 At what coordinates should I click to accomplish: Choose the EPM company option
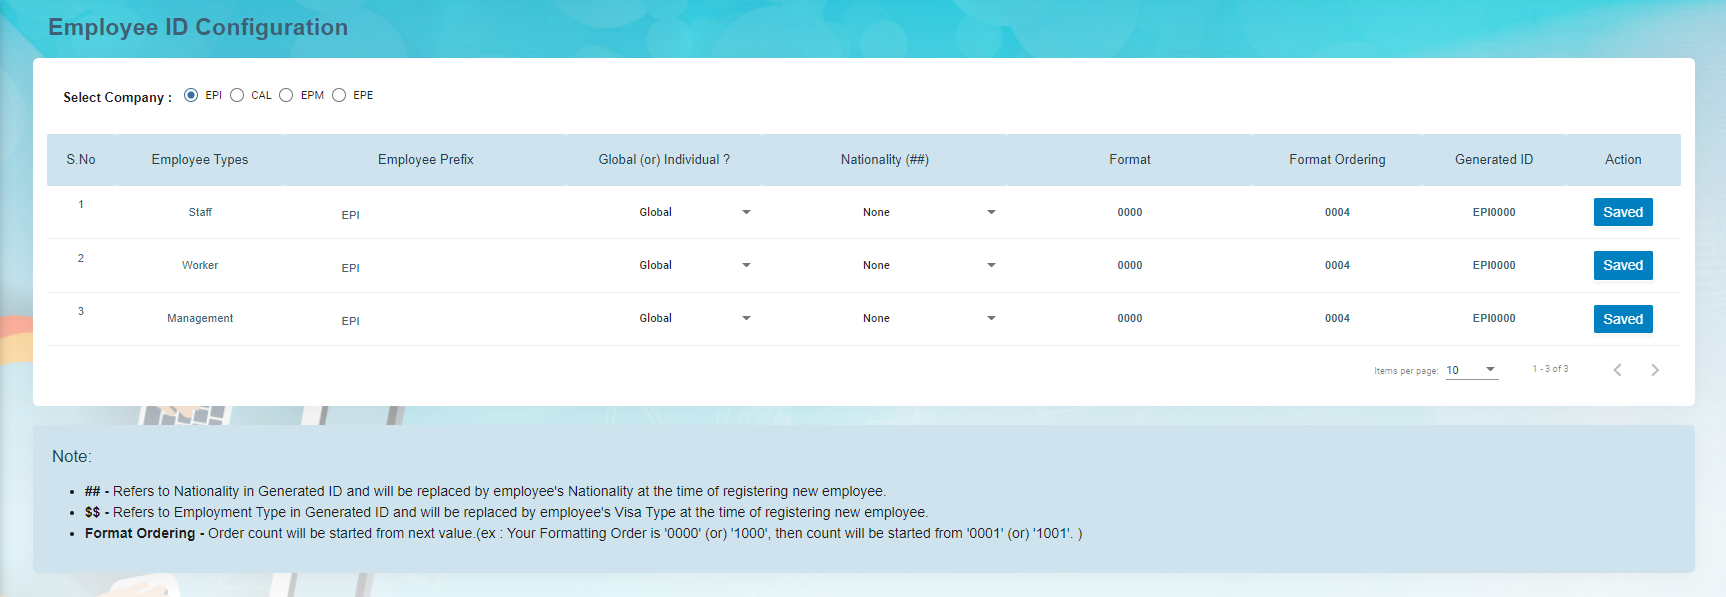coord(286,95)
